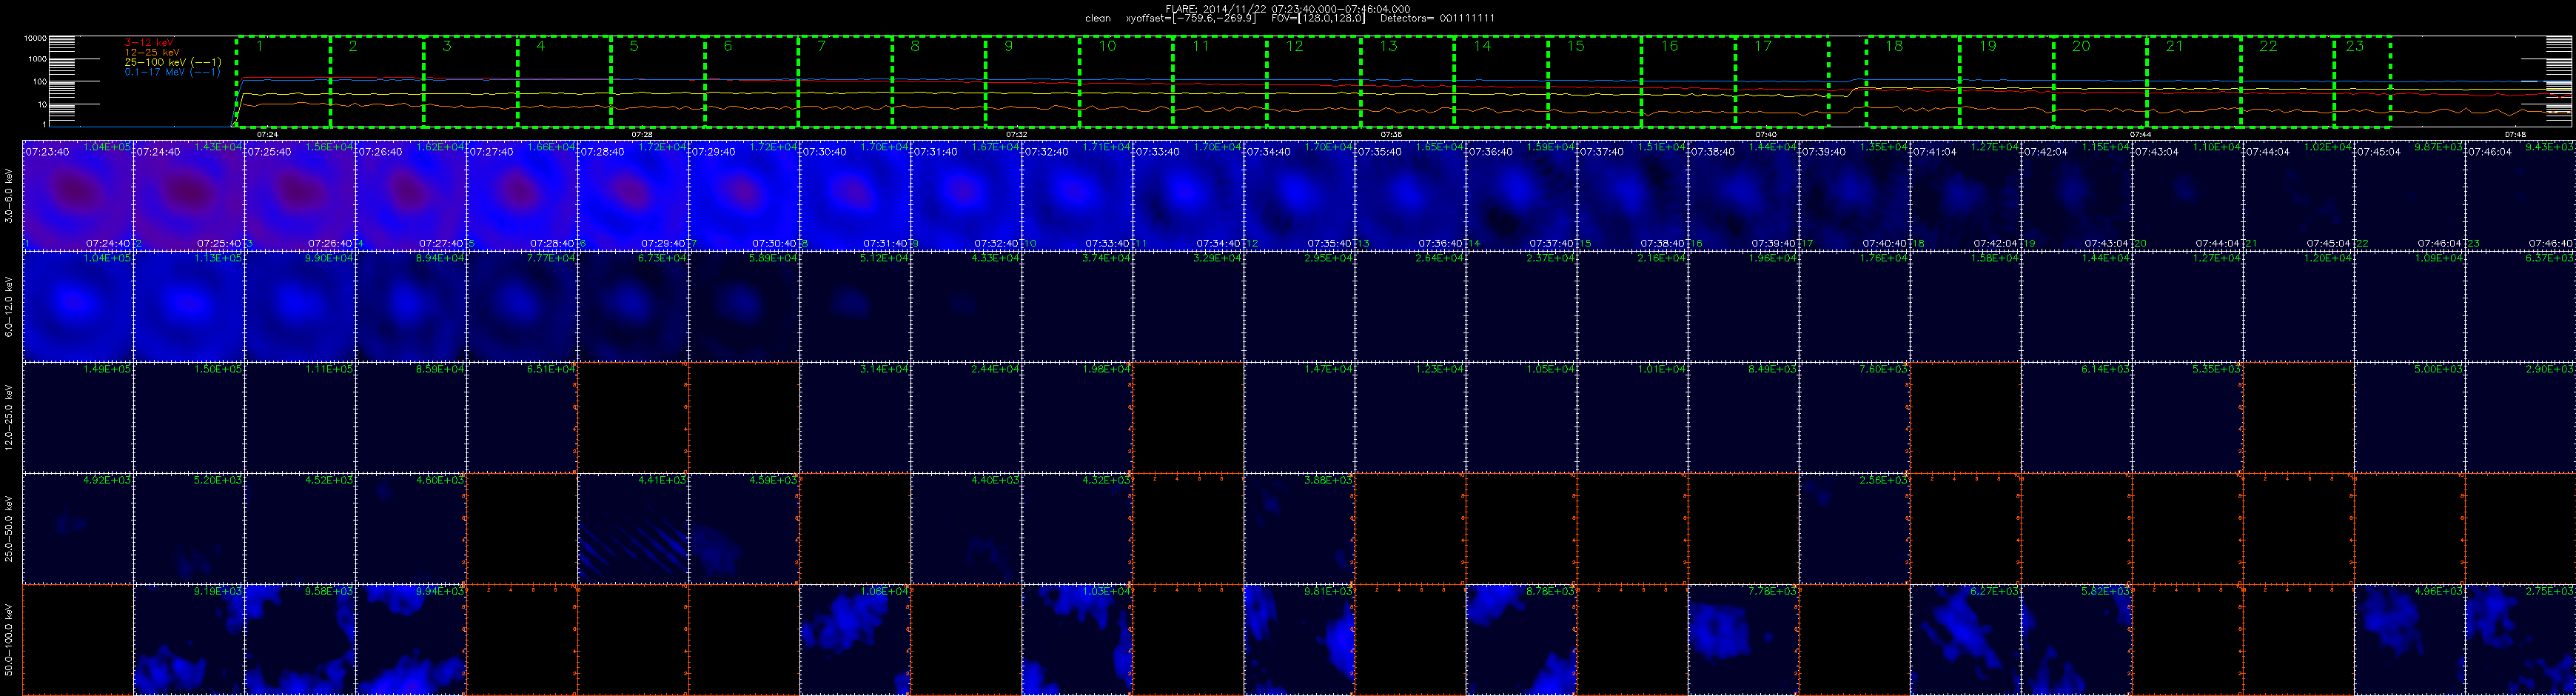Viewport: 2576px width, 696px height.
Task: Select interval 23 marker in the light curve
Action: pyautogui.click(x=2355, y=46)
